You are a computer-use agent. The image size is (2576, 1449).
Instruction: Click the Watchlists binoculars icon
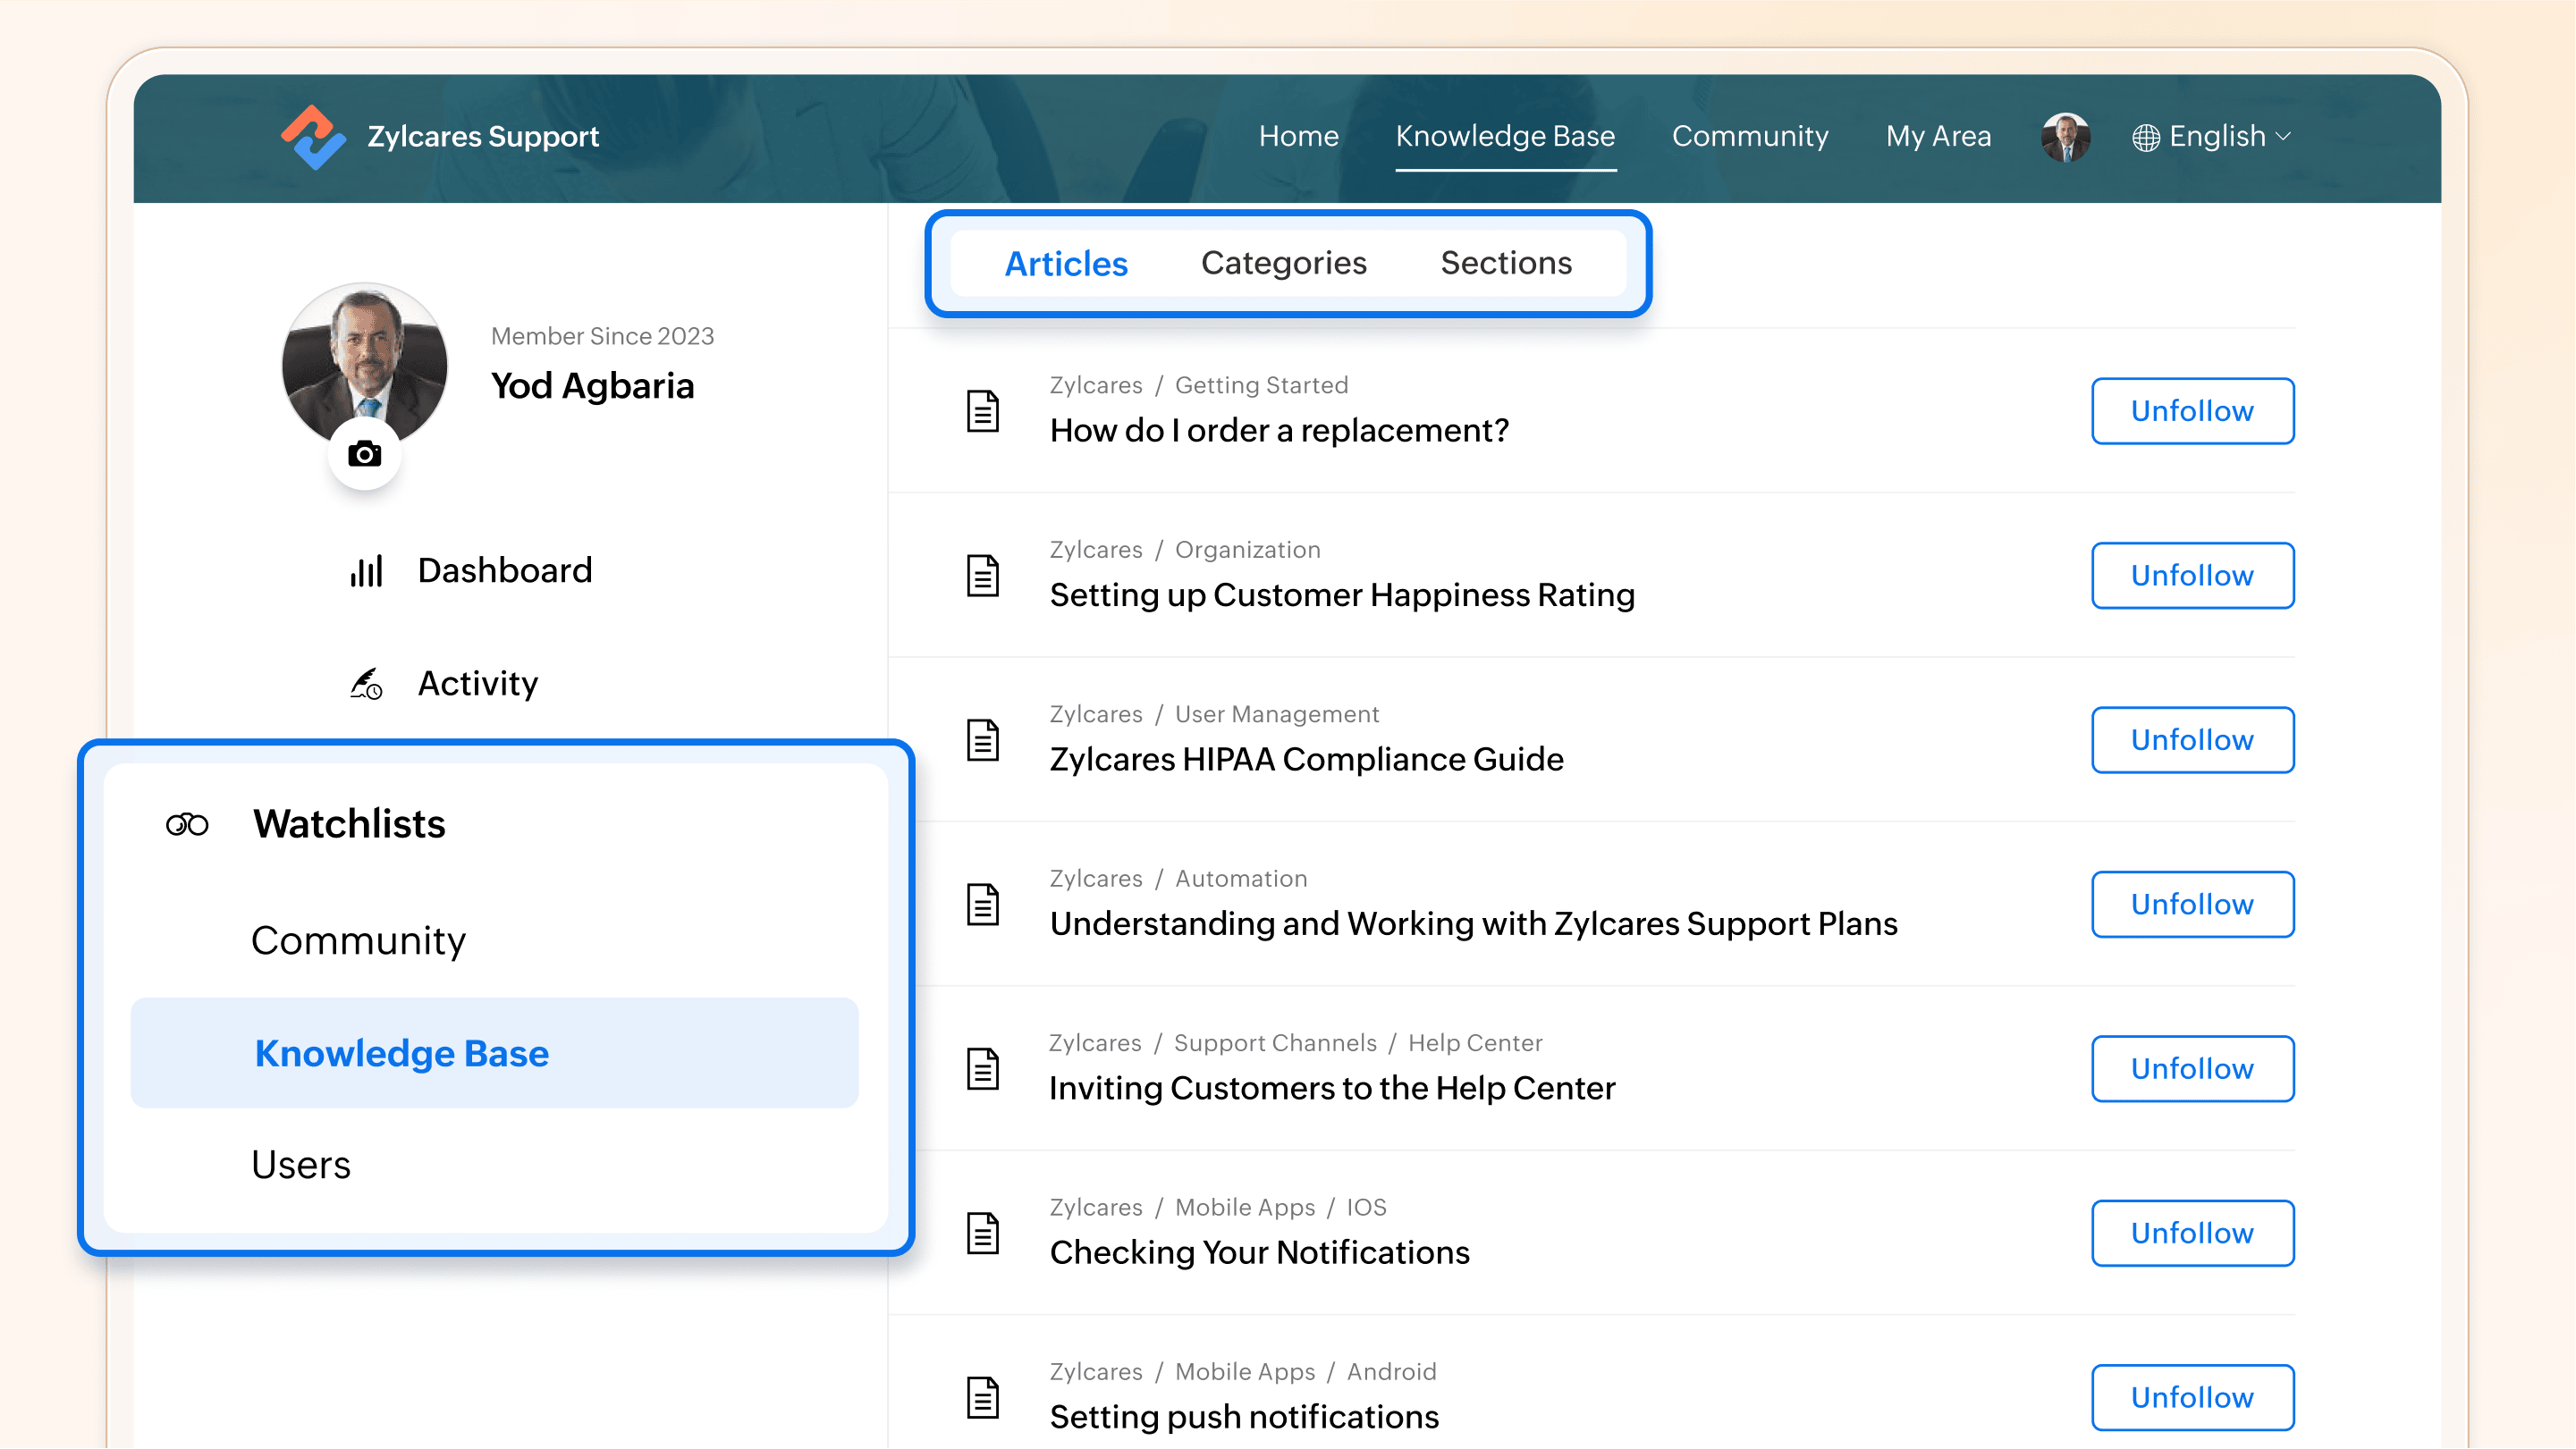tap(187, 825)
